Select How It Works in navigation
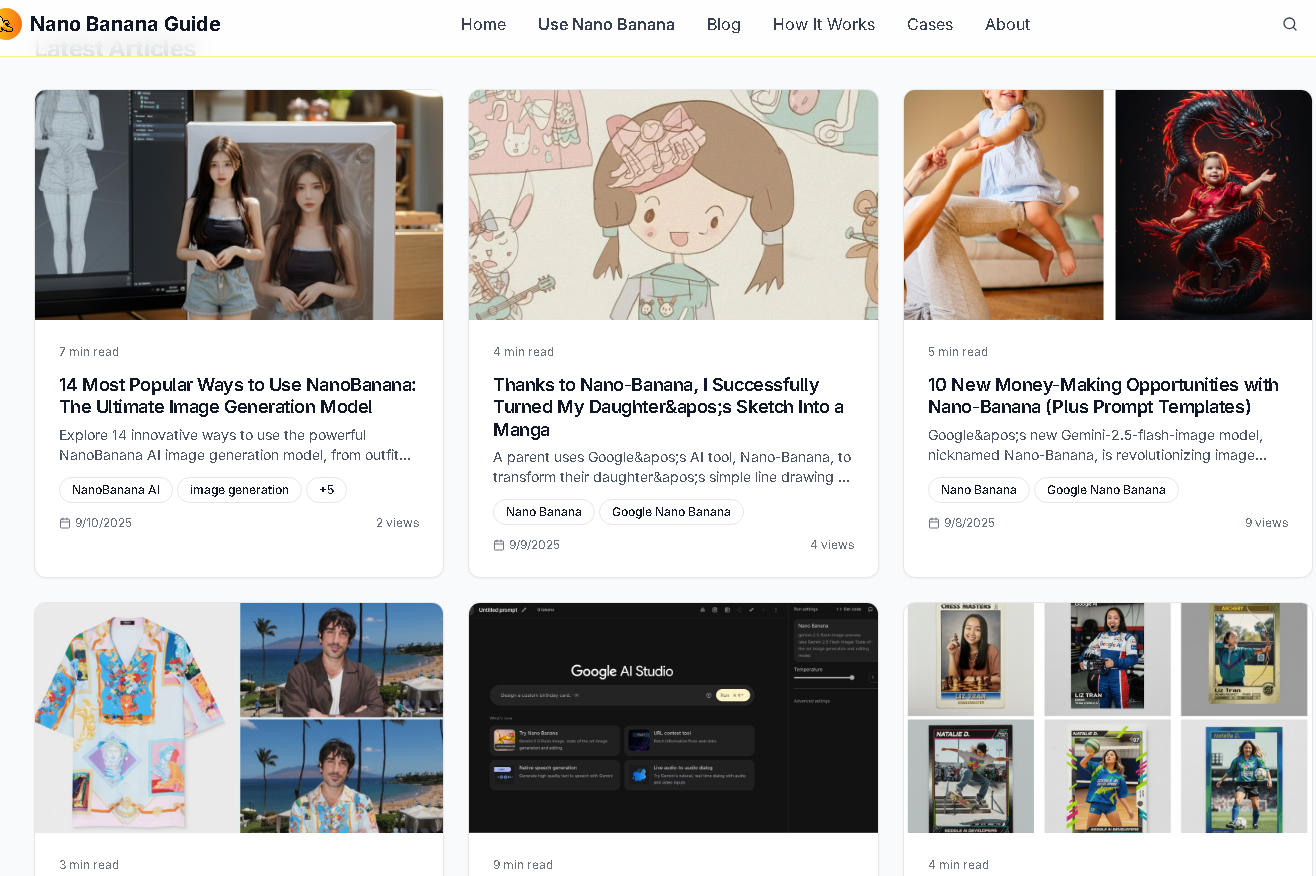This screenshot has height=876, width=1316. tap(824, 24)
